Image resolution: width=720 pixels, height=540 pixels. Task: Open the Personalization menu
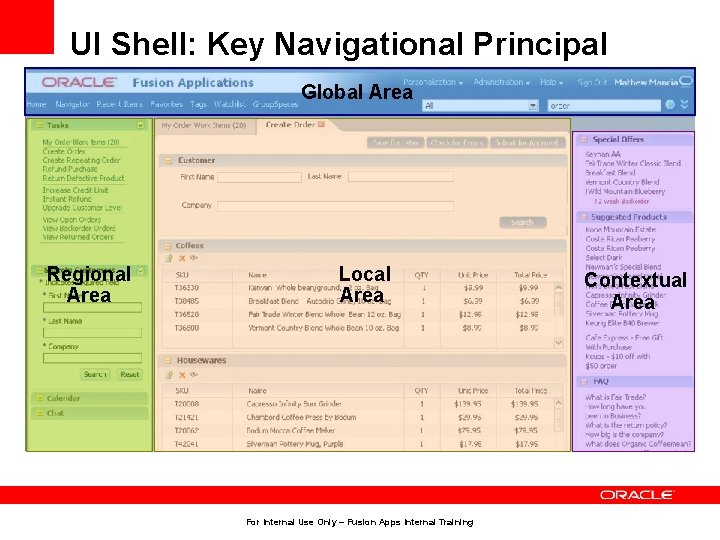433,82
